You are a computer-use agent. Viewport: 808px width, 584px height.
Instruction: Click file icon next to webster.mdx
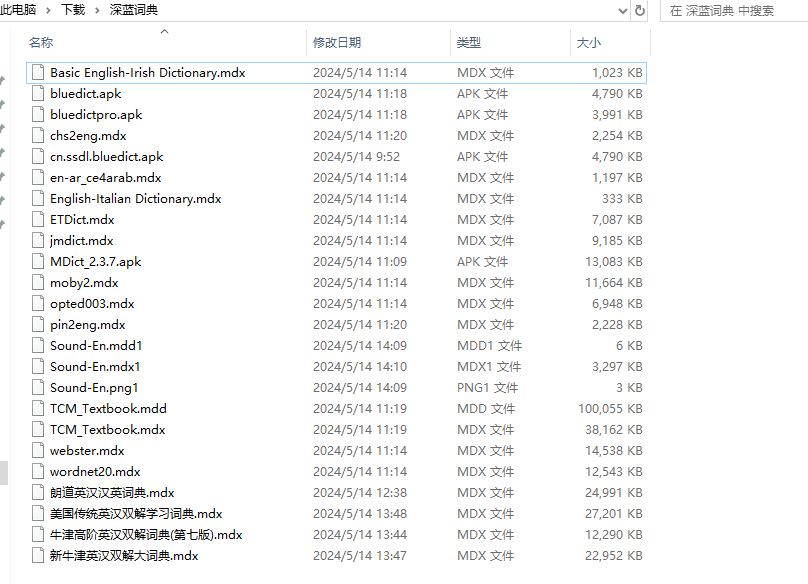[x=38, y=451]
